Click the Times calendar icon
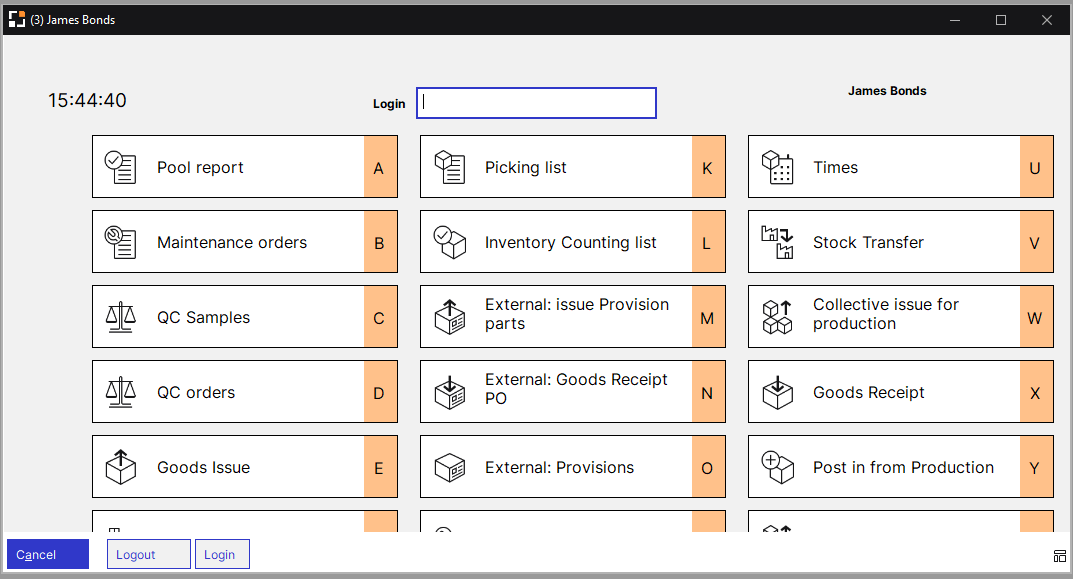Image resolution: width=1073 pixels, height=579 pixels. (777, 167)
